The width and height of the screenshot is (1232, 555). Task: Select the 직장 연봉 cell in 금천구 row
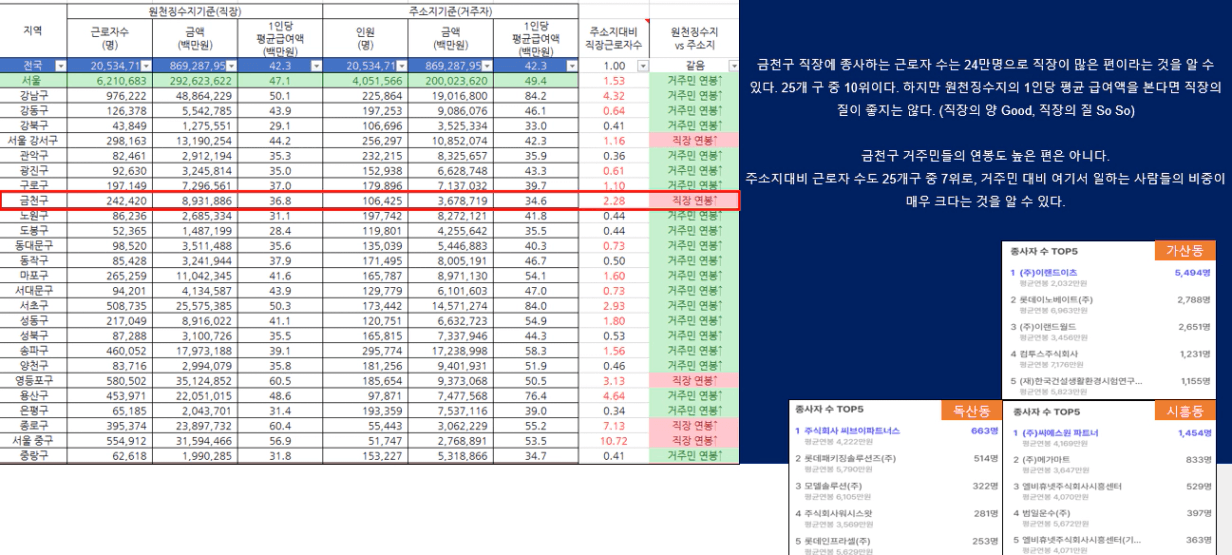694,201
